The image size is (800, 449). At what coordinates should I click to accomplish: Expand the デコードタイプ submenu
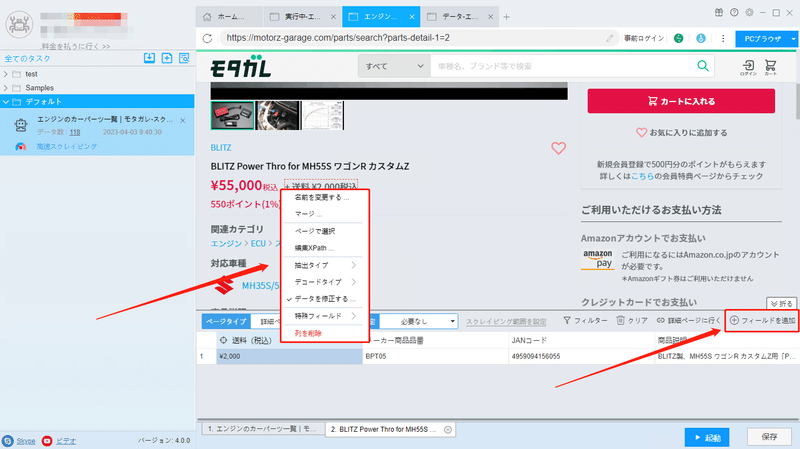324,282
